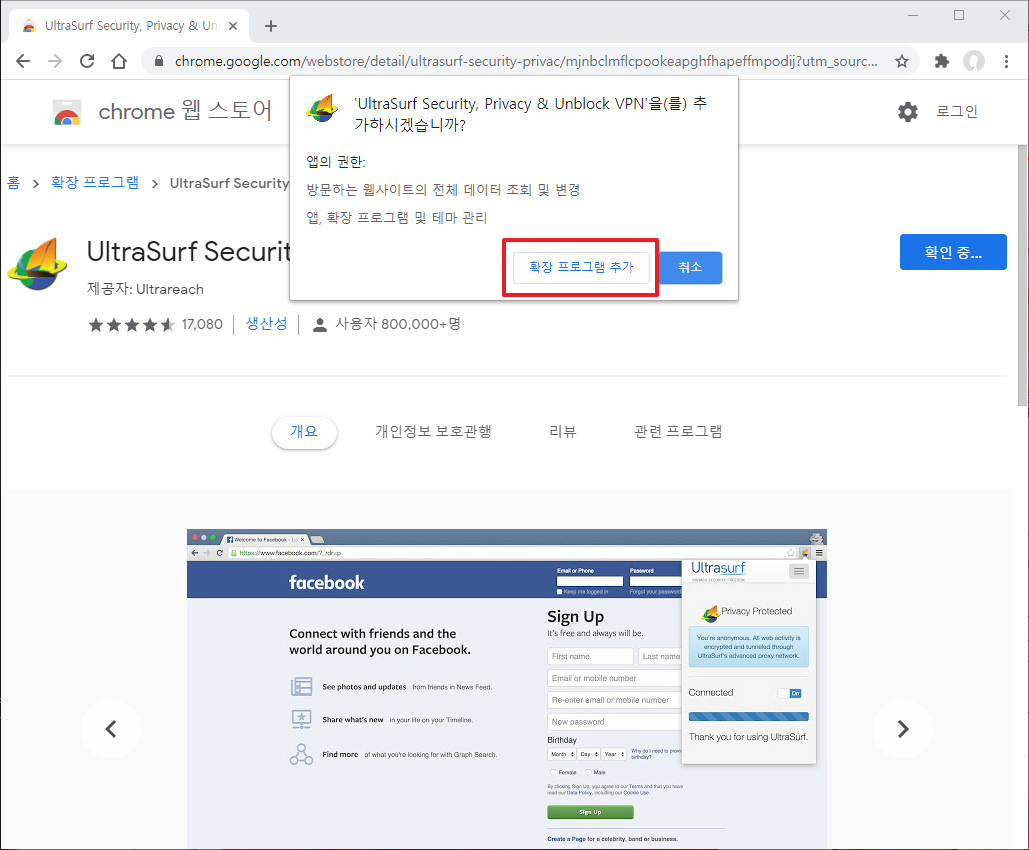Switch to 개인정보 보호관행 tab
This screenshot has height=850, width=1029.
pyautogui.click(x=433, y=432)
